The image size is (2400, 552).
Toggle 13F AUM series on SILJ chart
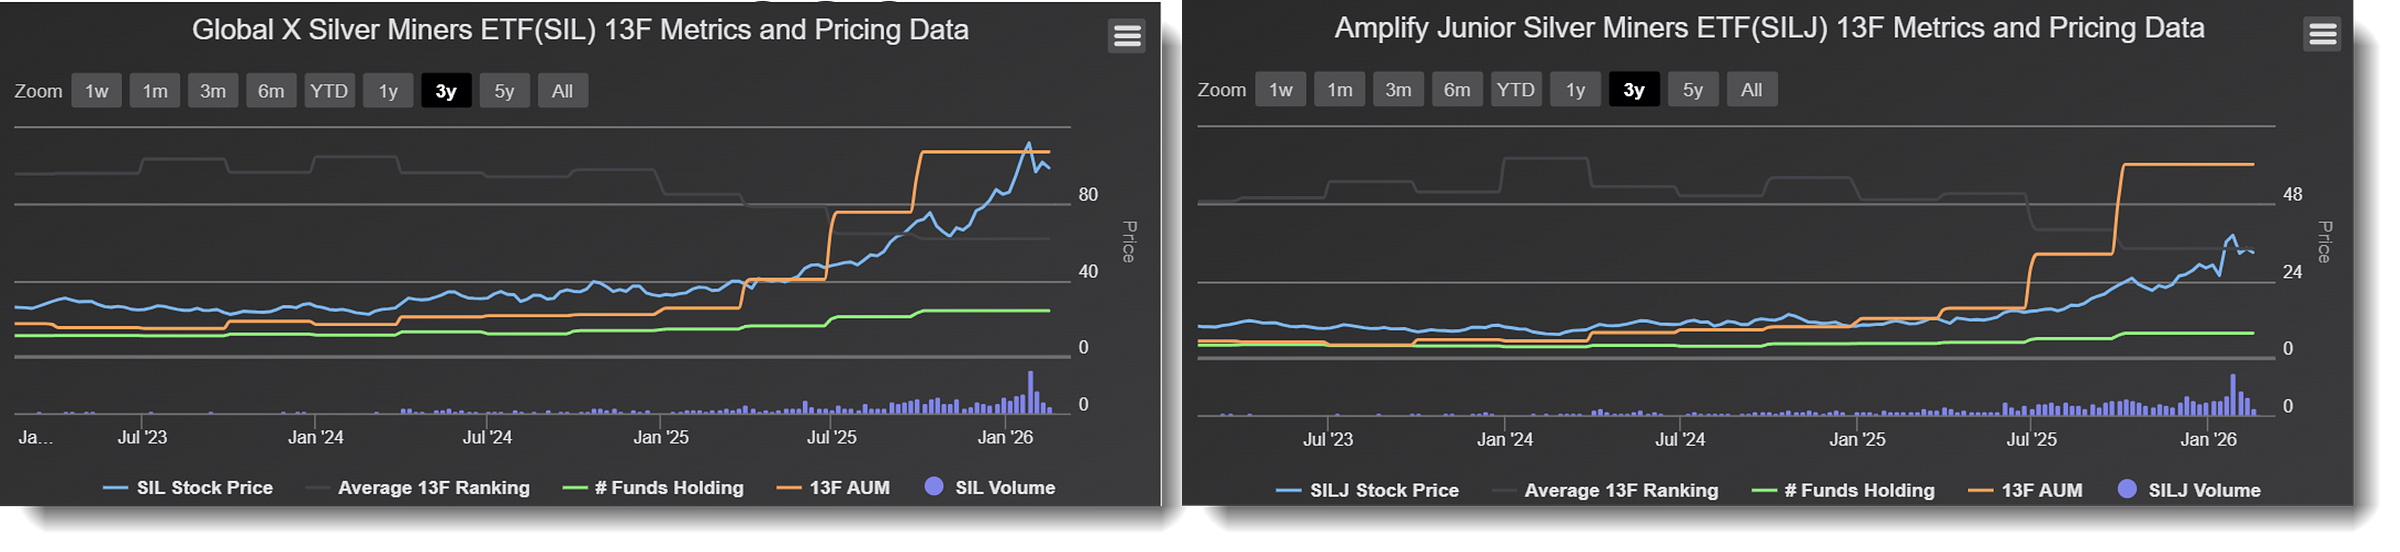click(x=2025, y=491)
